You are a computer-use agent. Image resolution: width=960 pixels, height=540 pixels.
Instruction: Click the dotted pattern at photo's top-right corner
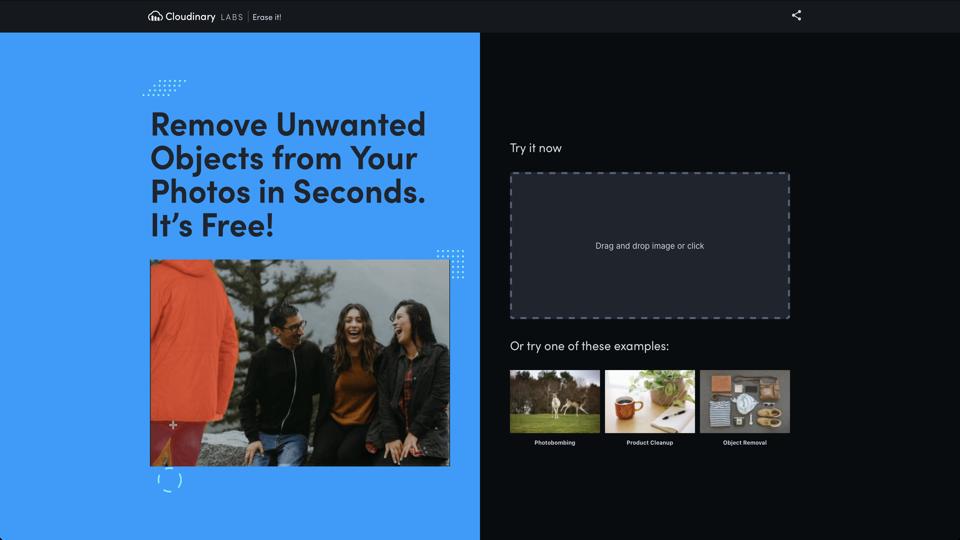point(451,264)
